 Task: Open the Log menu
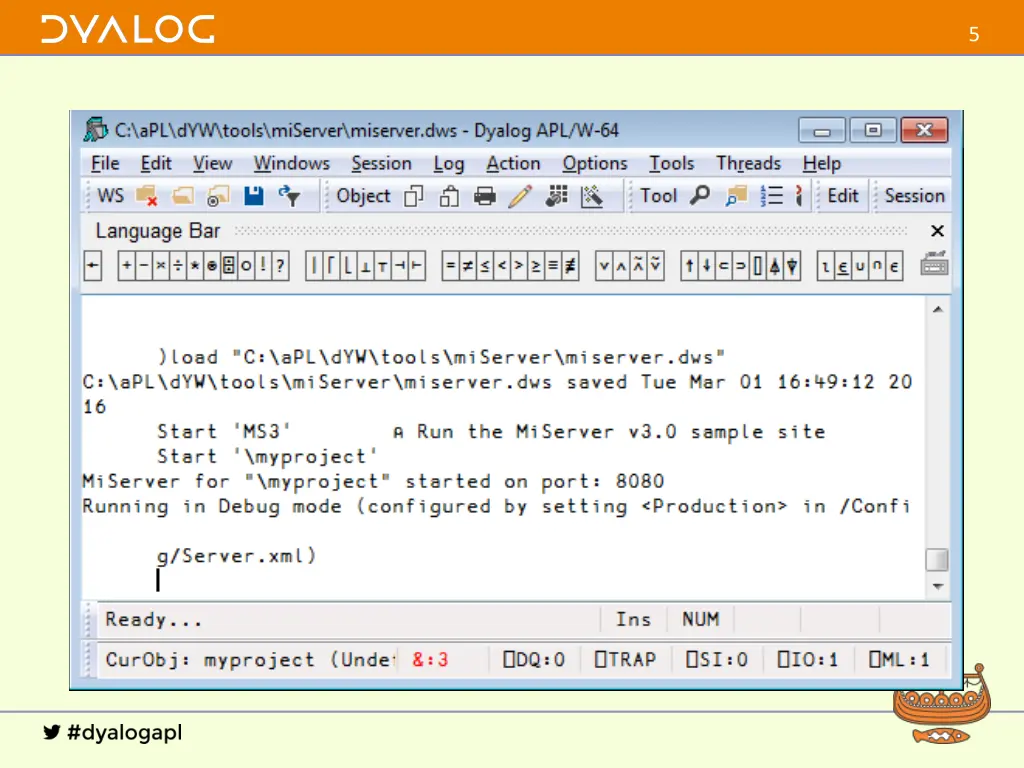point(449,163)
